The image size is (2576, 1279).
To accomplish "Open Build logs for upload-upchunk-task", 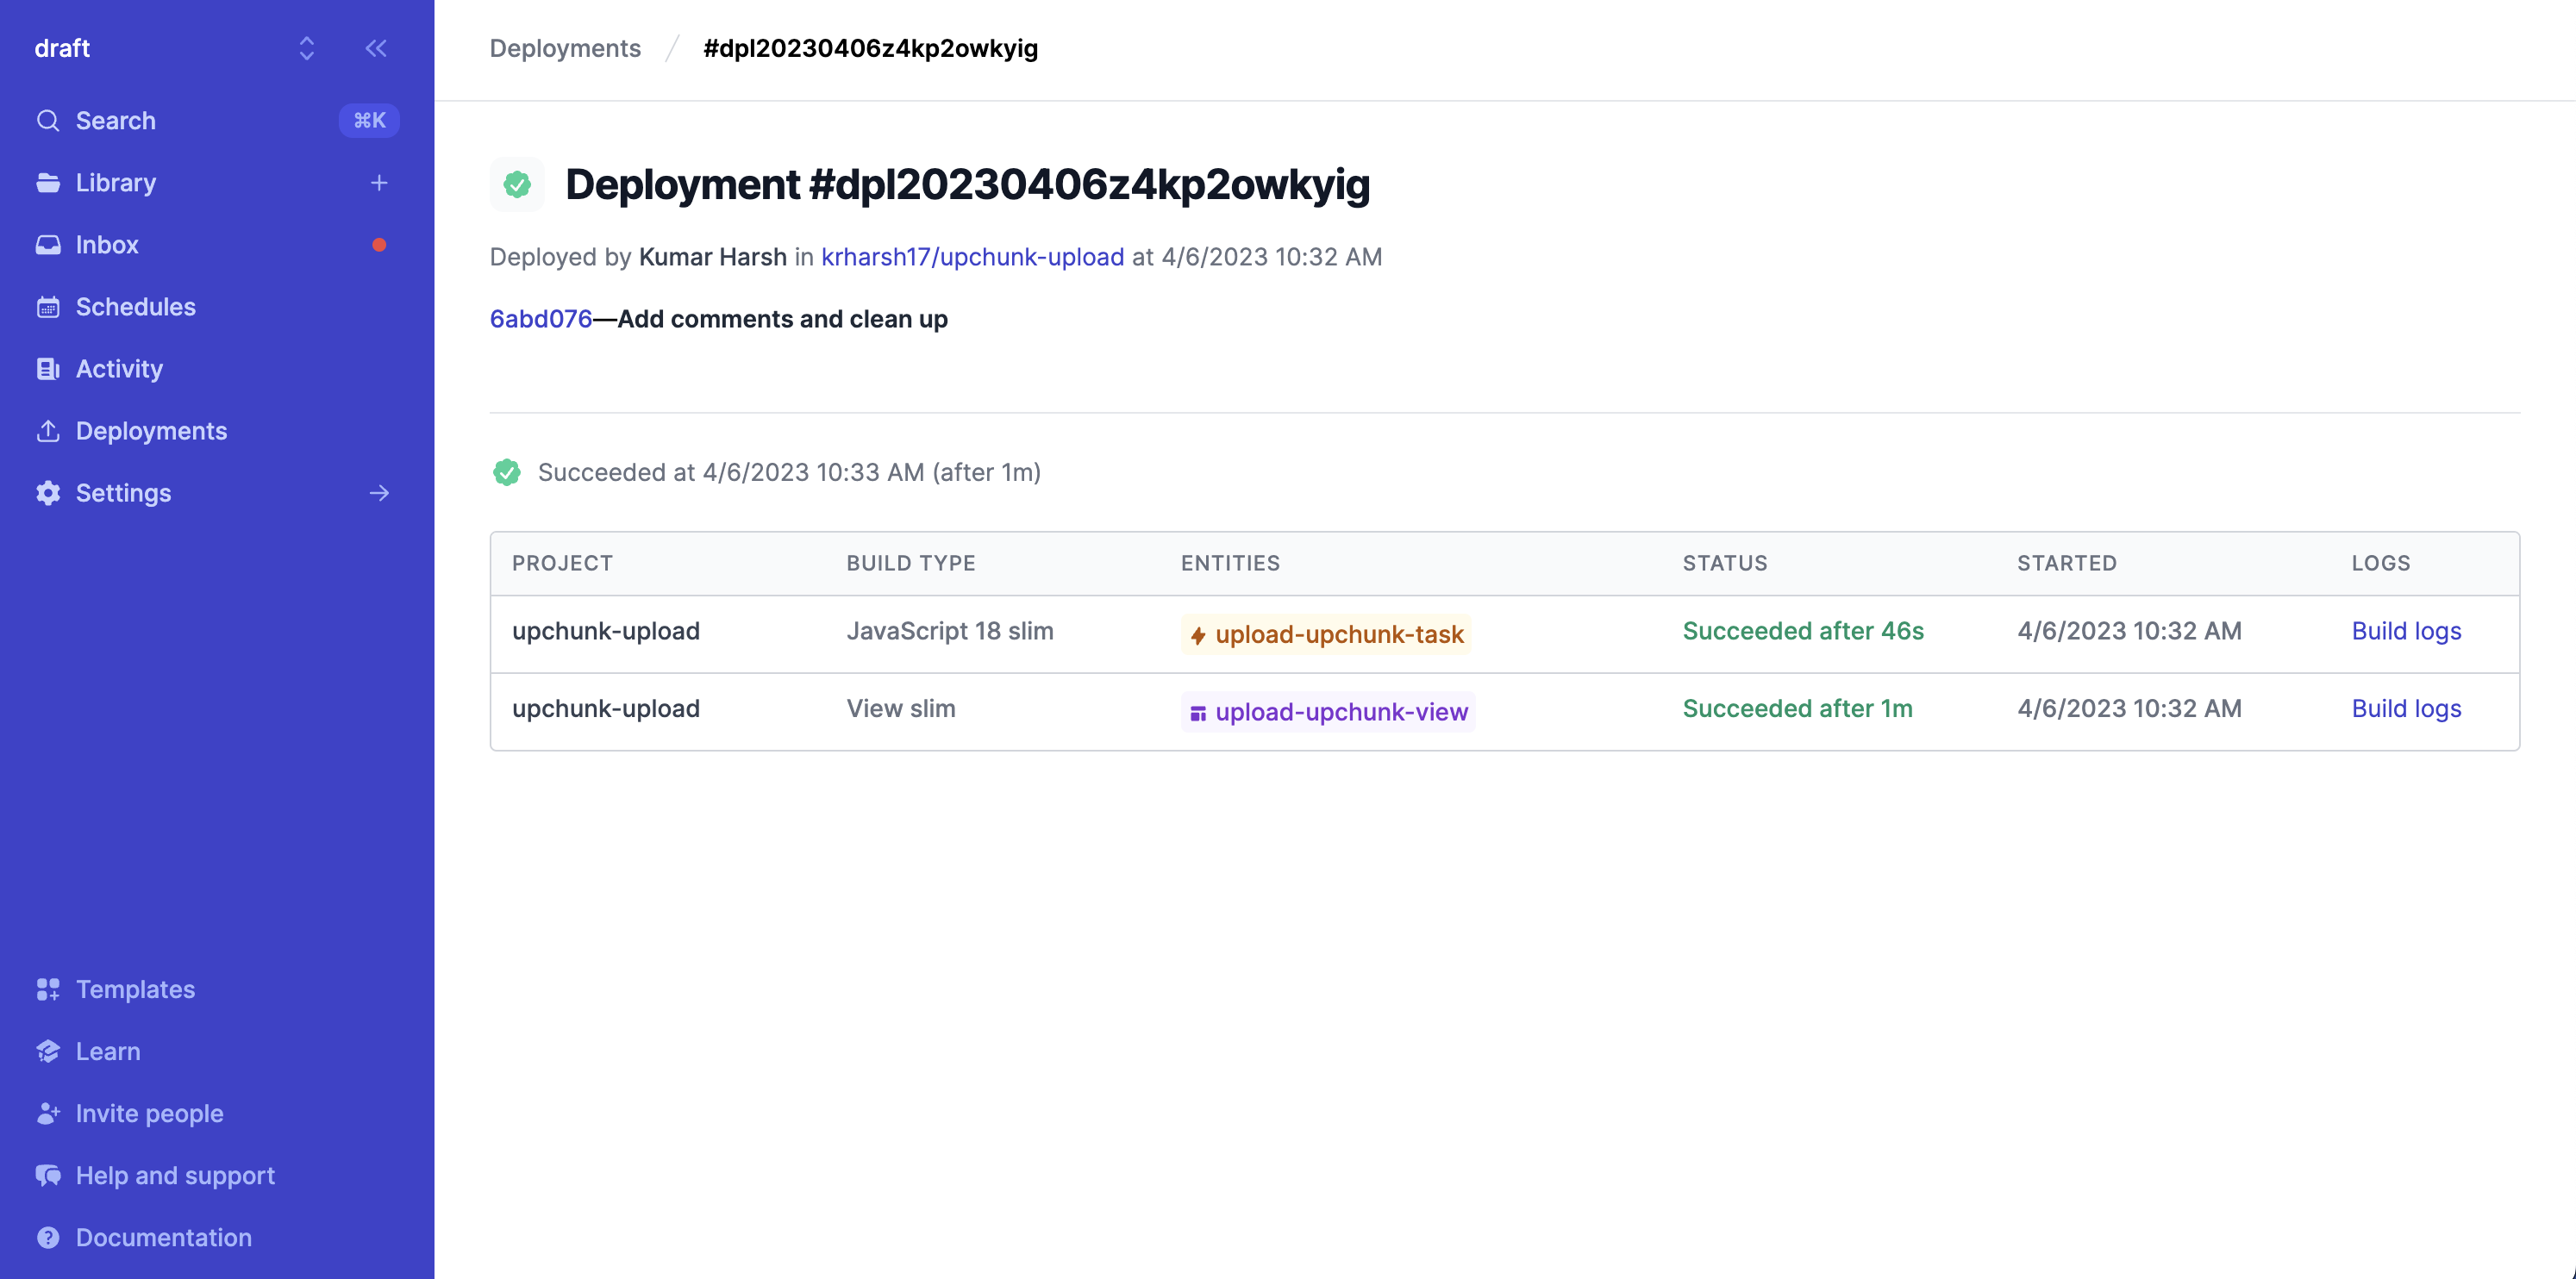I will tap(2406, 631).
